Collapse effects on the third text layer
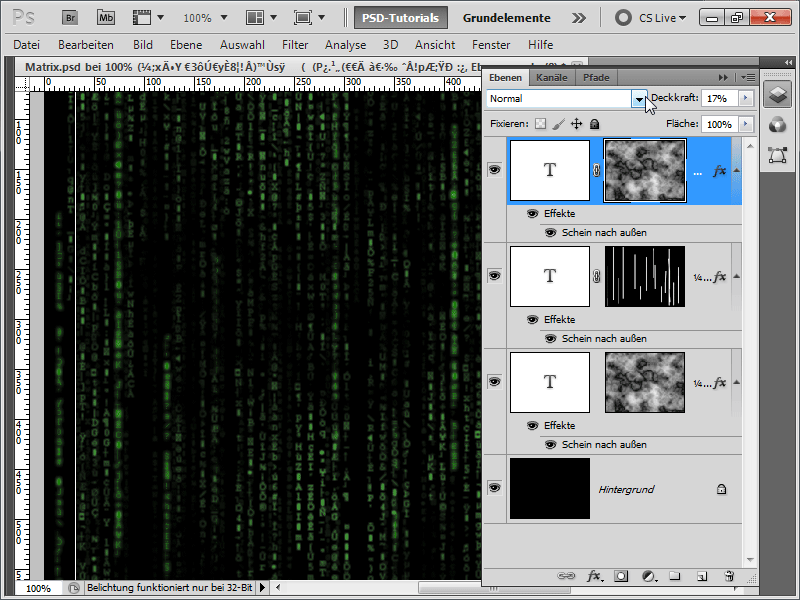 (736, 383)
